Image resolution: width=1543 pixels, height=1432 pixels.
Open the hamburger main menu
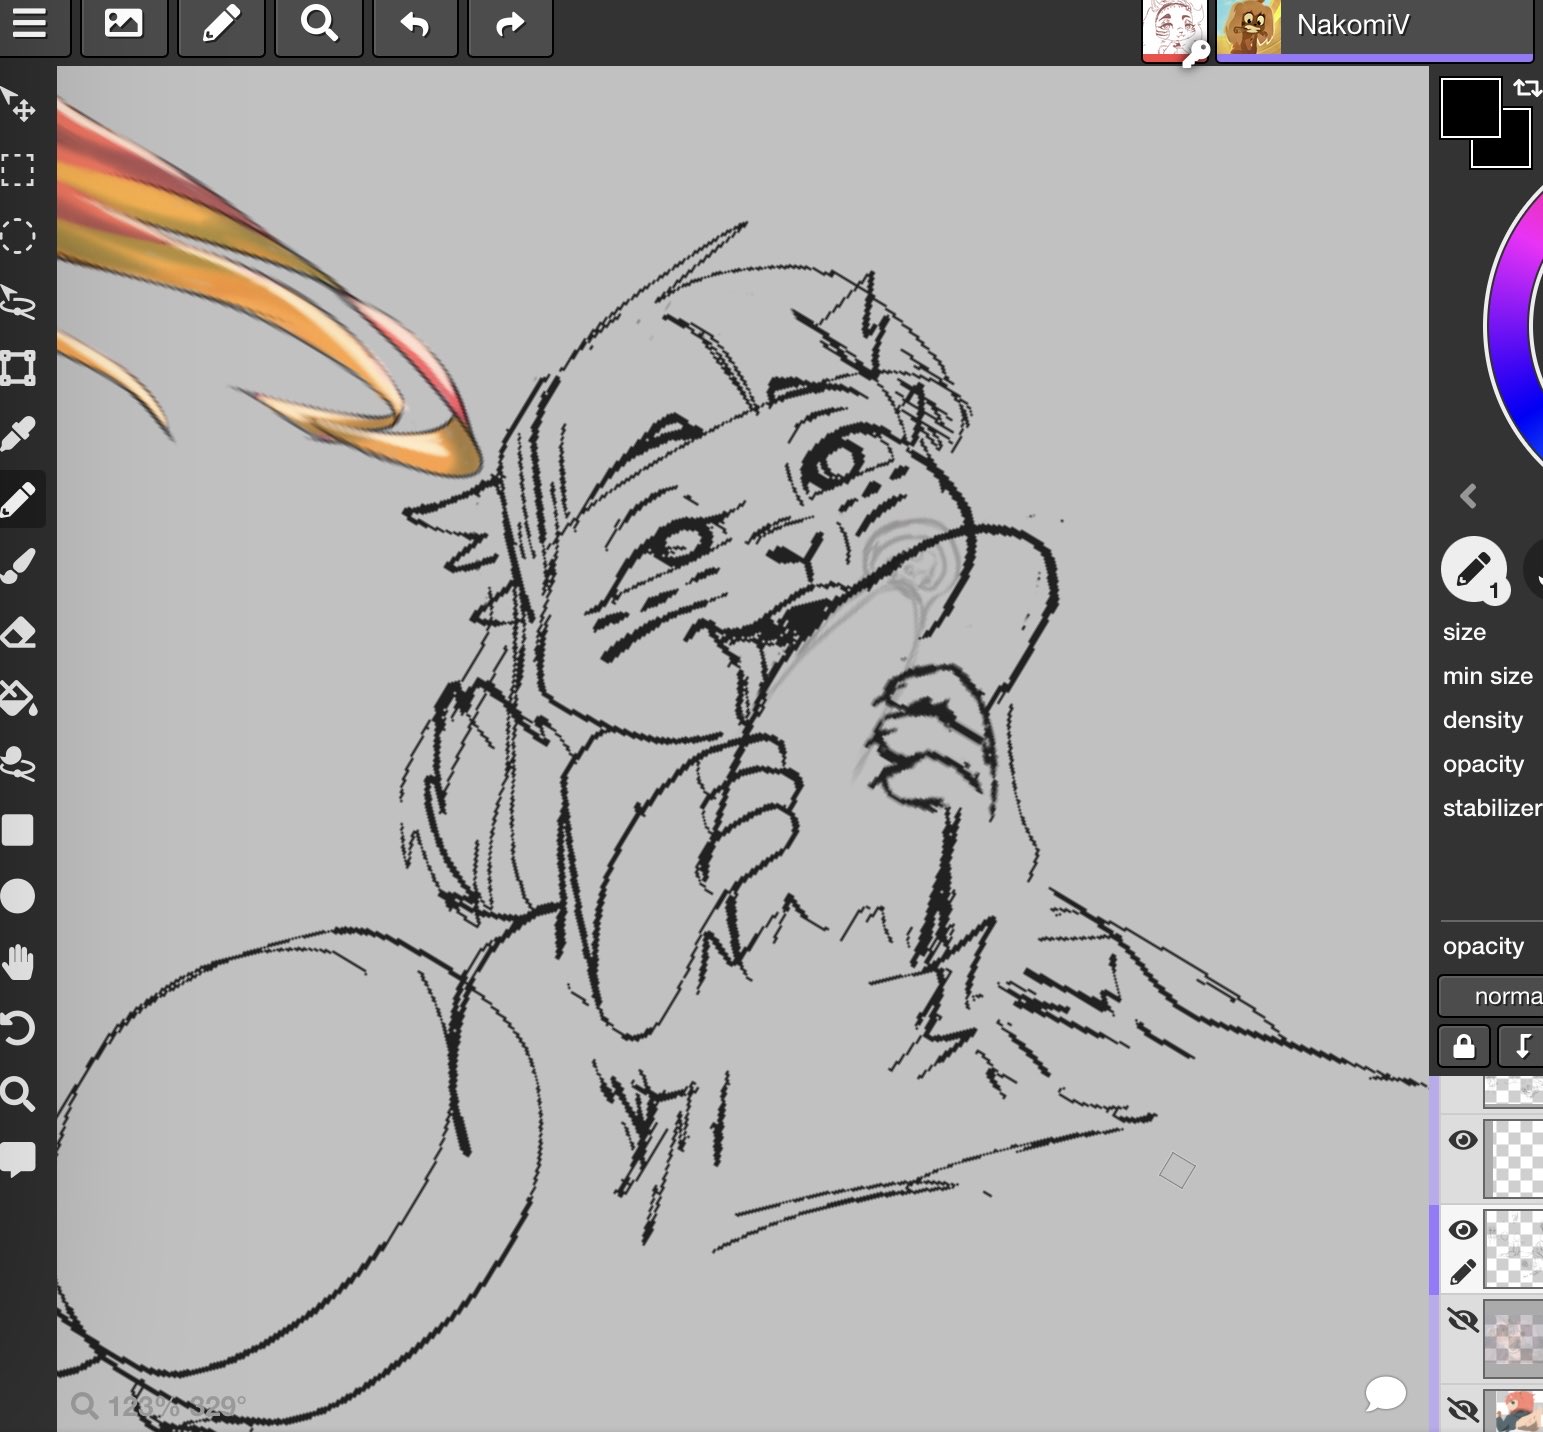coord(30,23)
